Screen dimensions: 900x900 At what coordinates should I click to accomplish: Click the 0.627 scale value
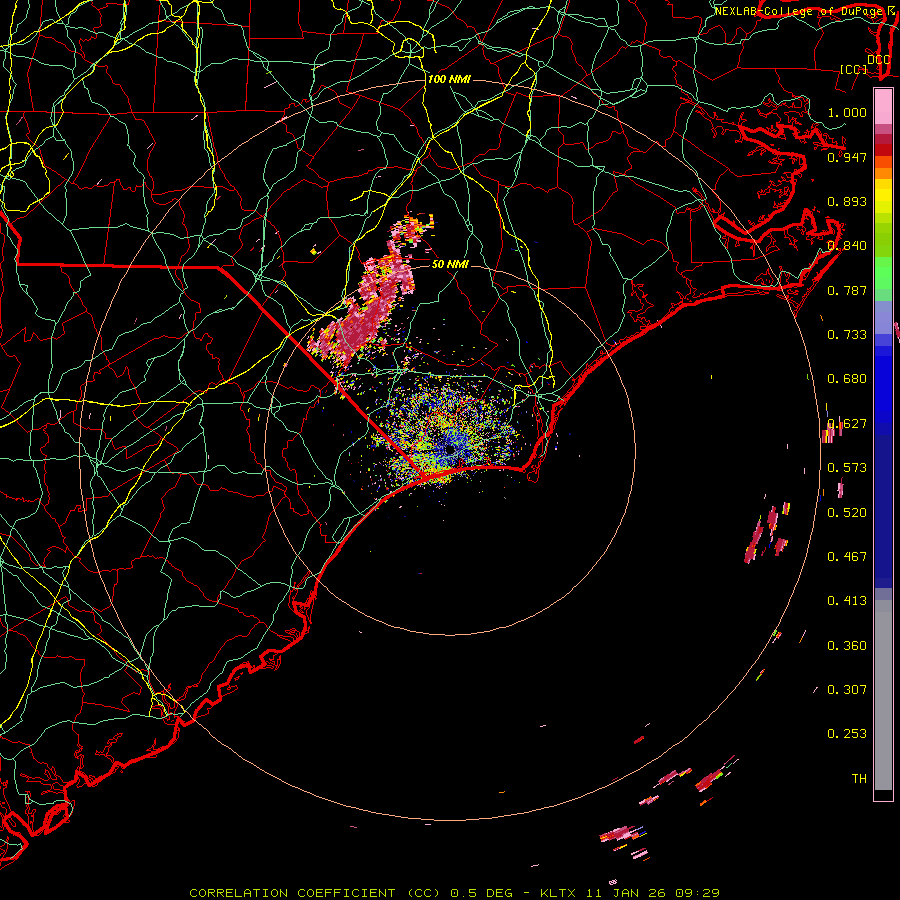pyautogui.click(x=847, y=424)
